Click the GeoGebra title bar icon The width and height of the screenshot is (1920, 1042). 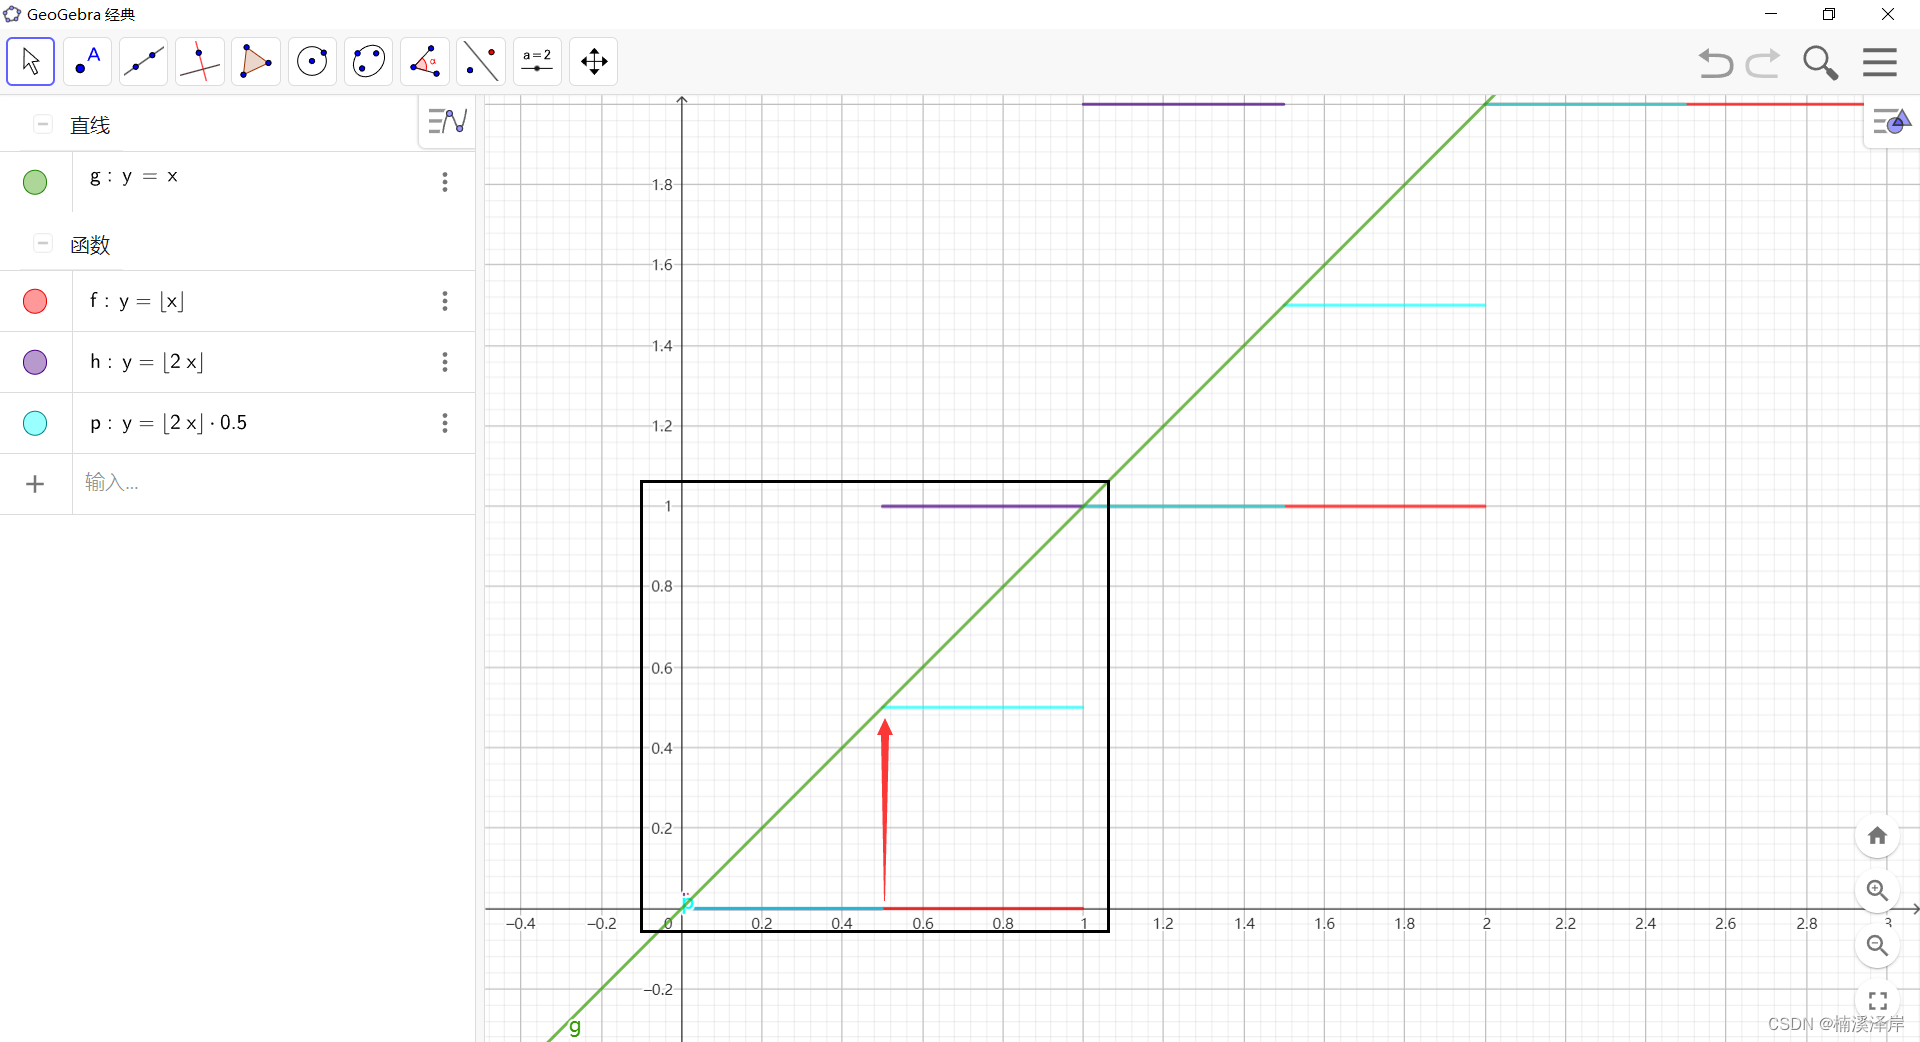point(12,14)
